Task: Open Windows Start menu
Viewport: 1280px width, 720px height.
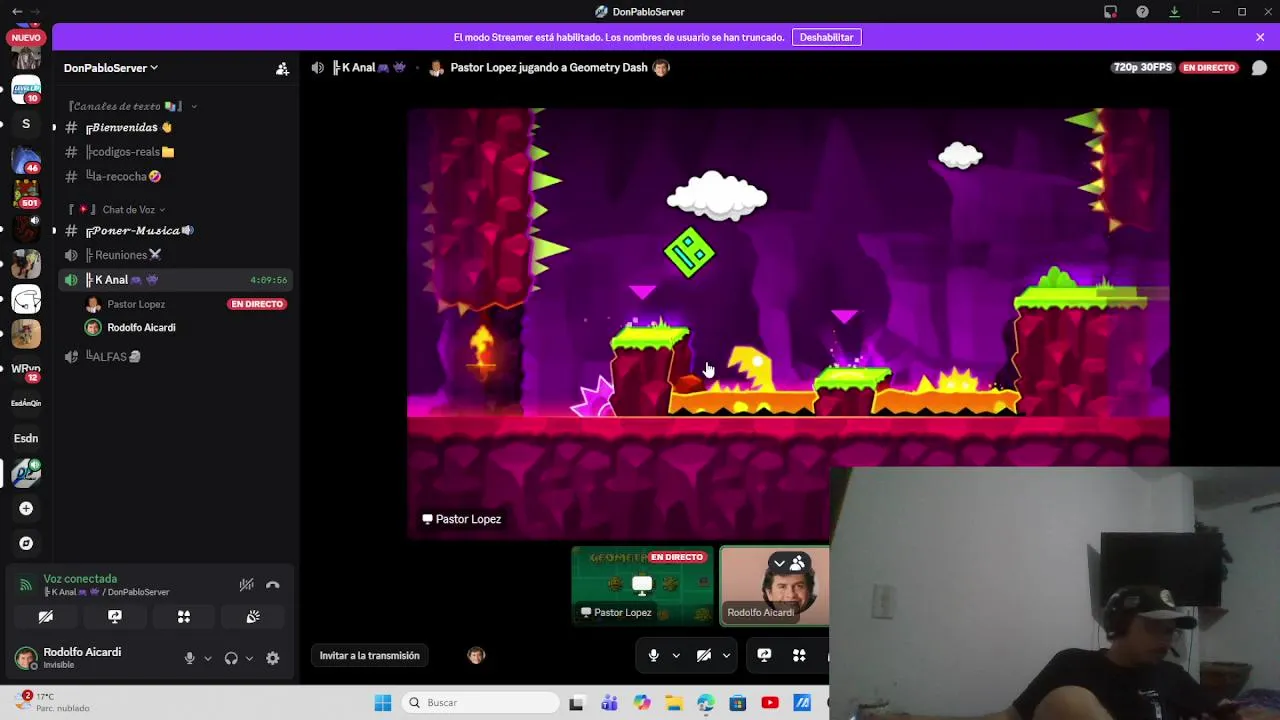Action: click(x=383, y=703)
